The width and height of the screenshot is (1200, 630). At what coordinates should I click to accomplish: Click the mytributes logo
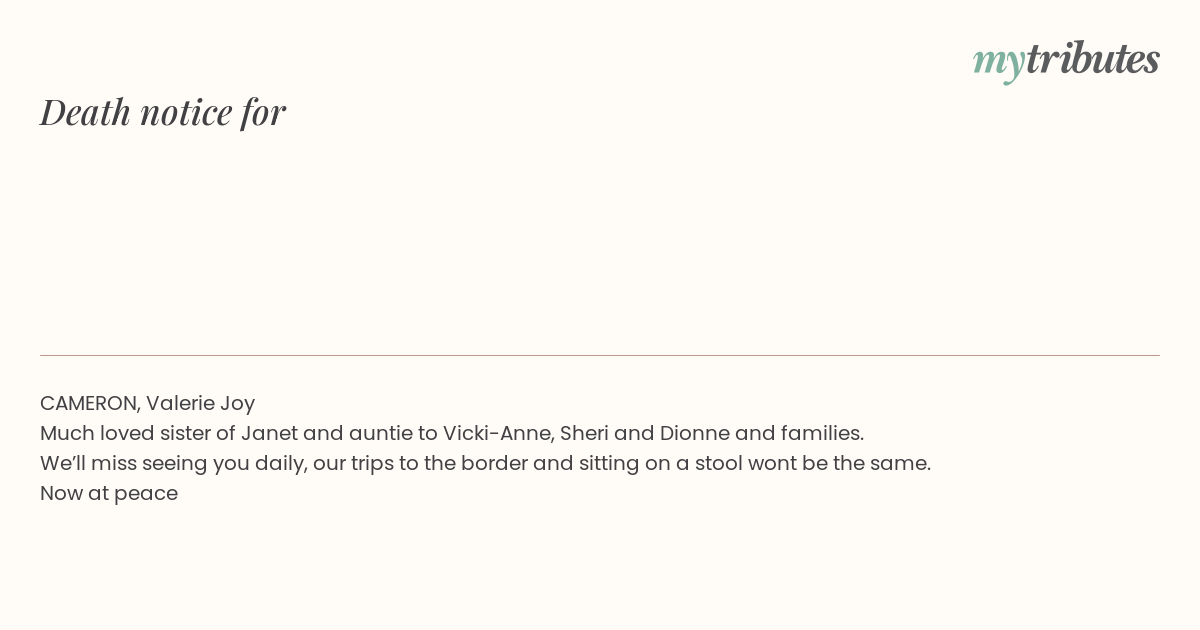[x=1066, y=60]
